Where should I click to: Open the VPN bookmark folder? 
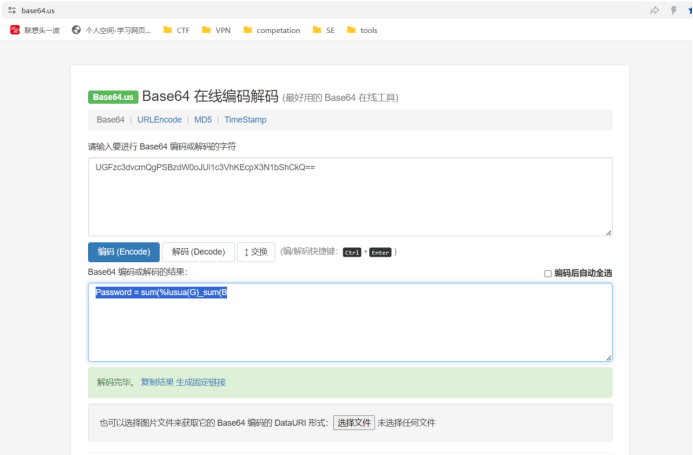coord(216,30)
